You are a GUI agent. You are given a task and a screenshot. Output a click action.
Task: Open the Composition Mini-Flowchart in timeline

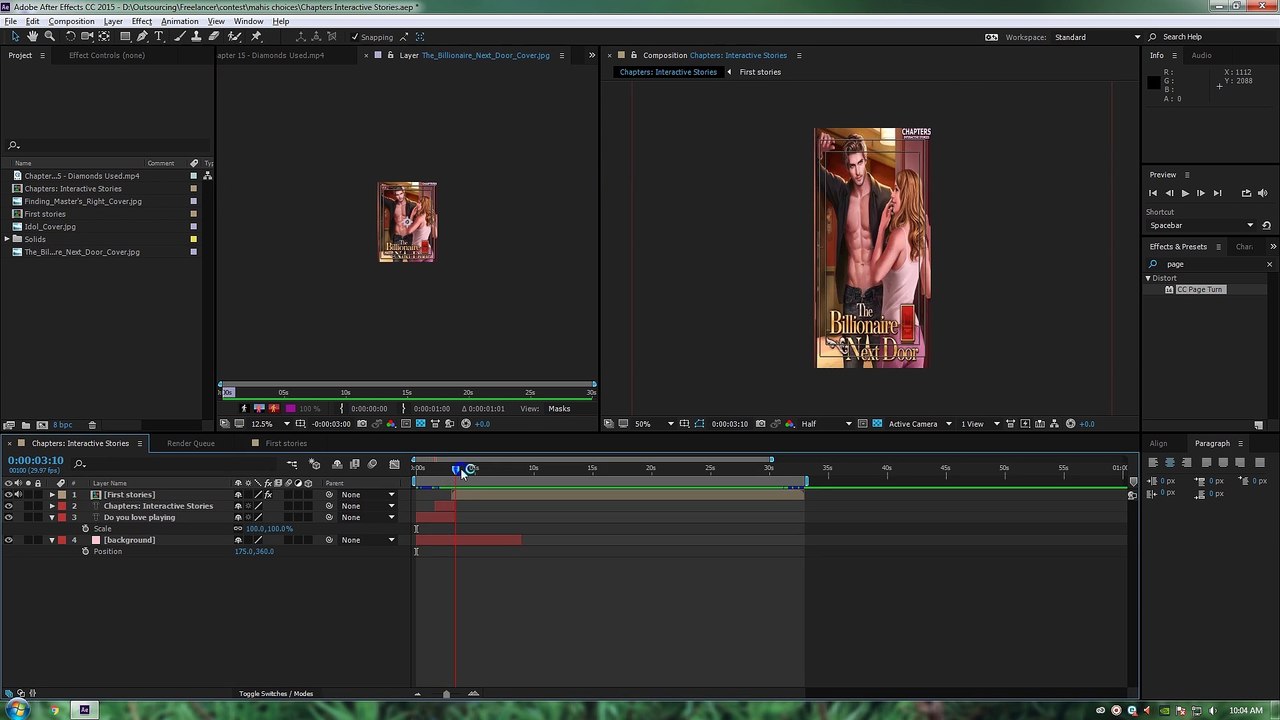[x=292, y=464]
